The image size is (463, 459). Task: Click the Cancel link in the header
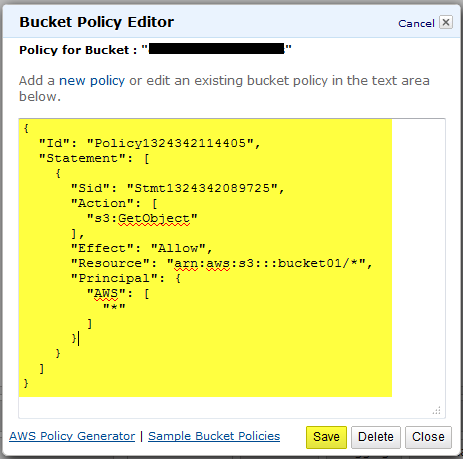(x=416, y=23)
